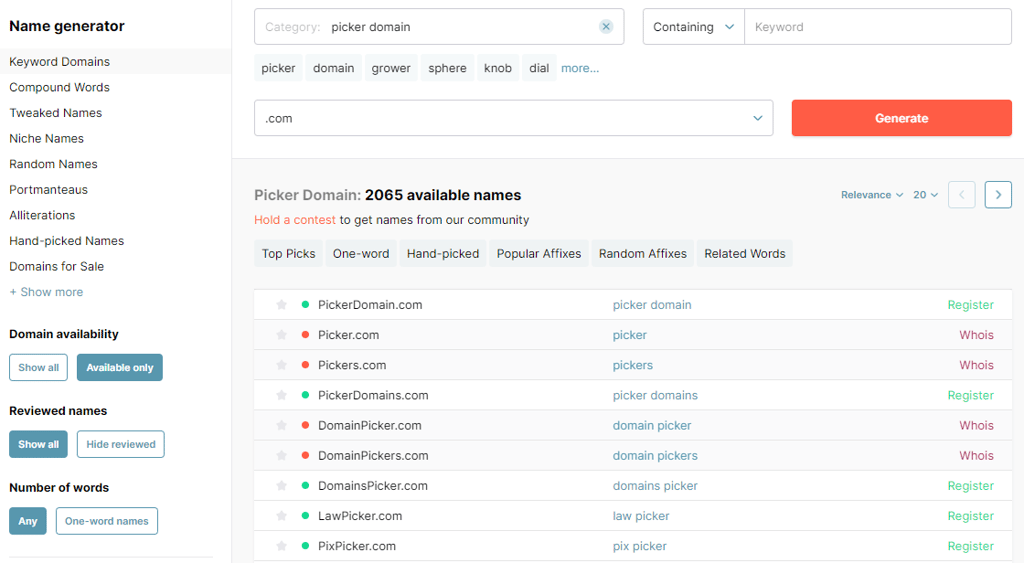Clear the picker domain category field
Image resolution: width=1024 pixels, height=563 pixels.
pyautogui.click(x=606, y=27)
